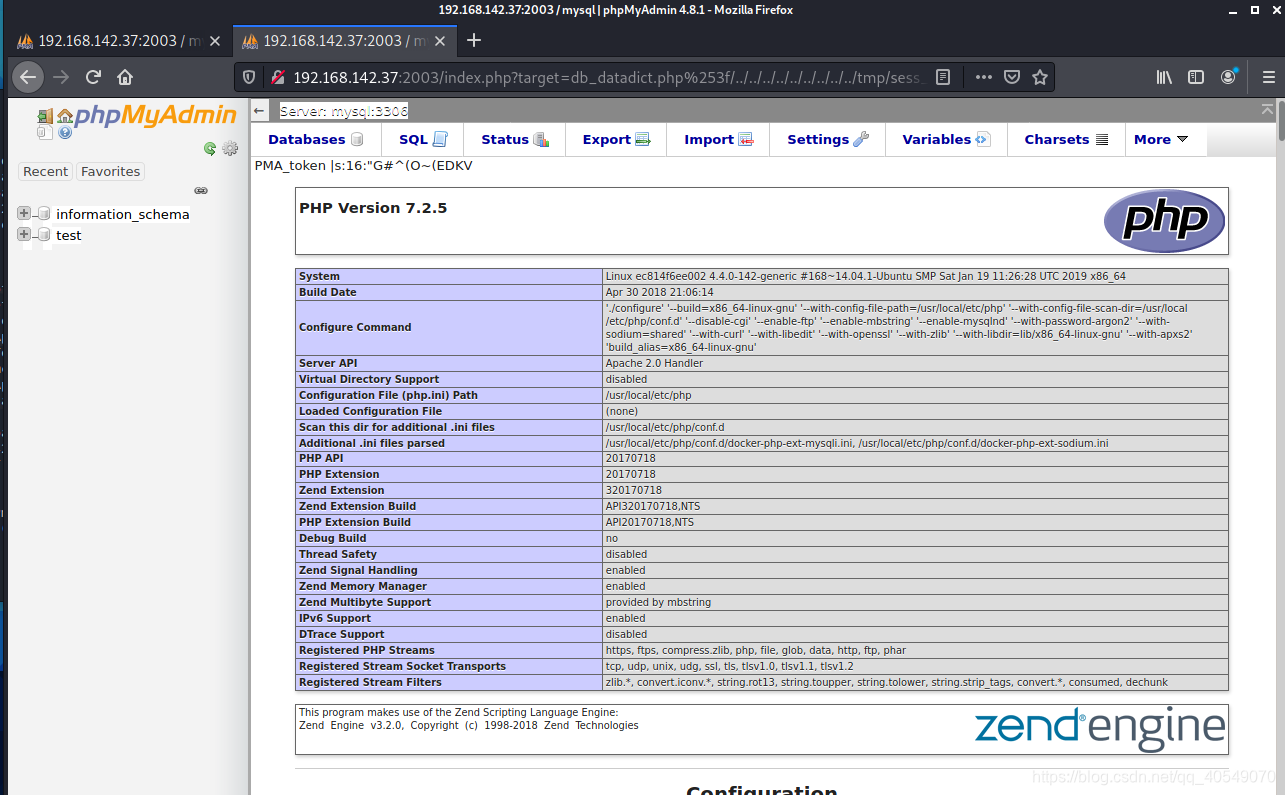
Task: Click the page vertical scrollbar
Action: pos(1279,448)
